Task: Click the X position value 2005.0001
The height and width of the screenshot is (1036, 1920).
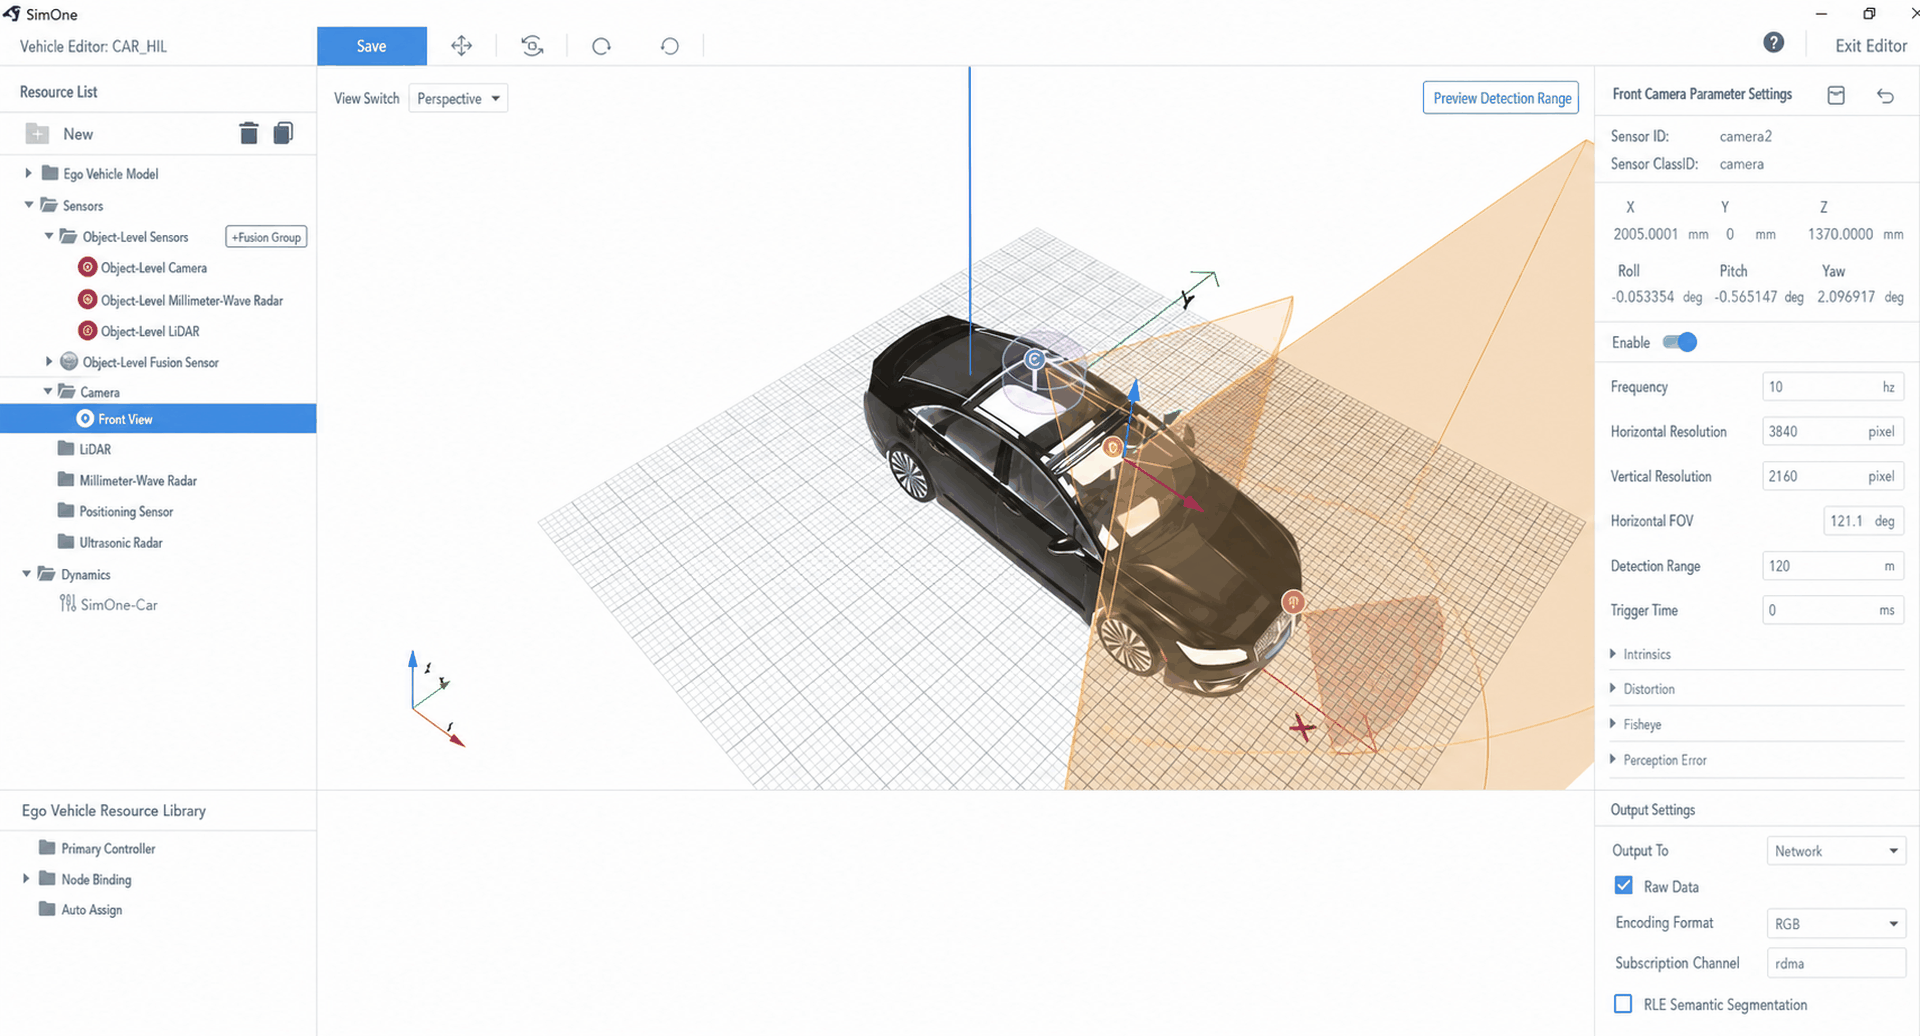Action: coord(1645,234)
